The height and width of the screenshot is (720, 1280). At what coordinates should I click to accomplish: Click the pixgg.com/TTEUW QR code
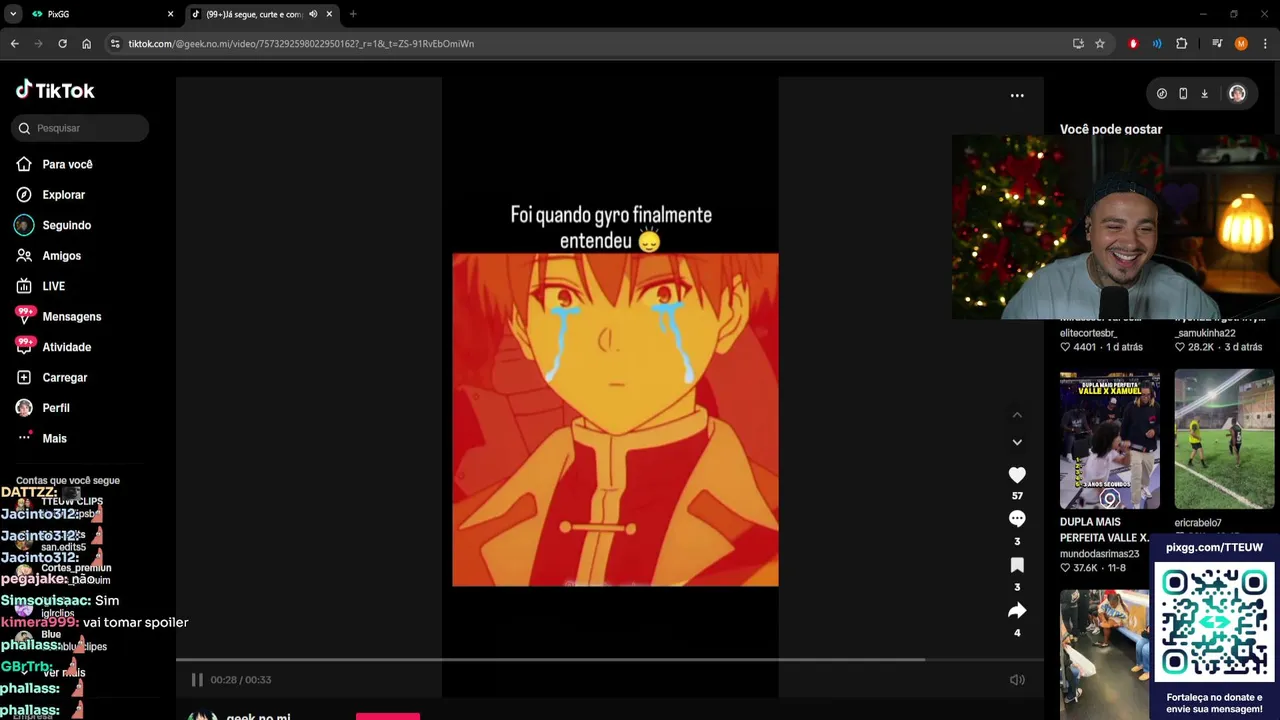(1214, 622)
